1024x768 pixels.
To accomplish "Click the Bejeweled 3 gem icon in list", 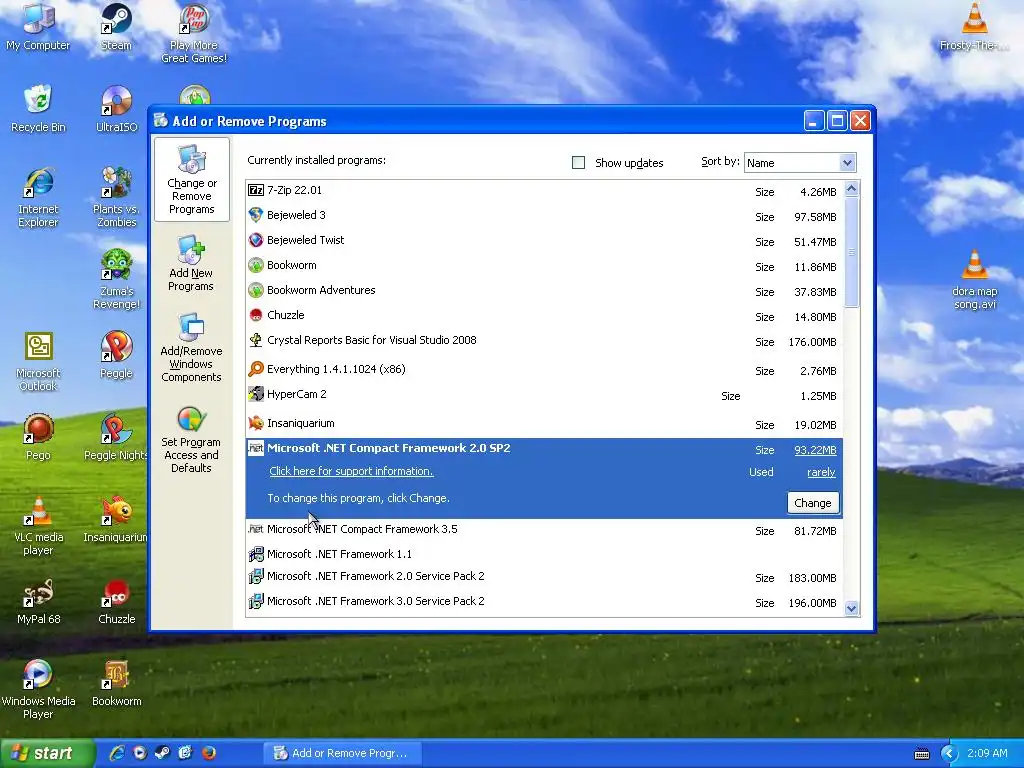I will click(x=256, y=215).
